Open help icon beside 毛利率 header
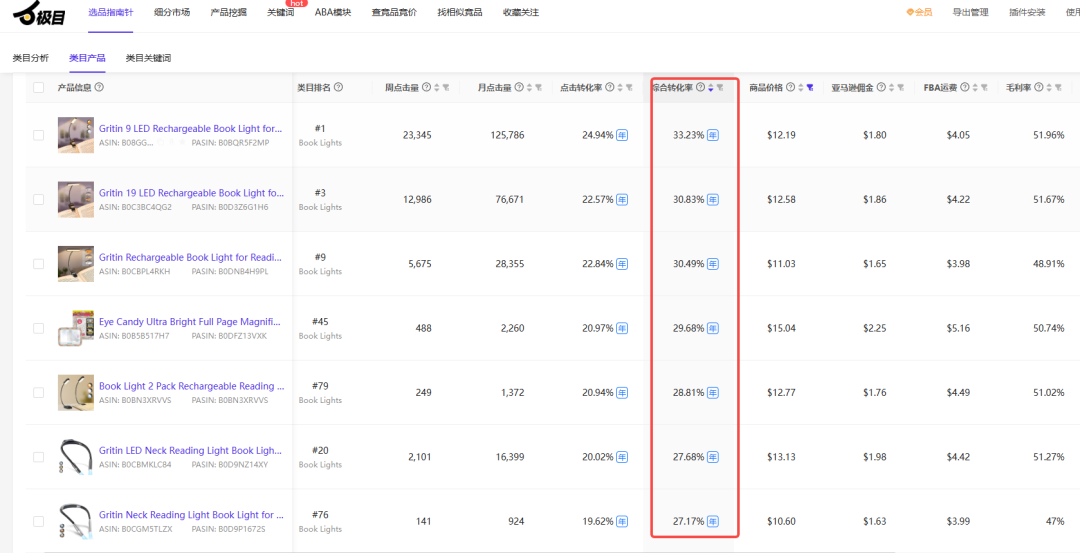Viewport: 1080px width, 553px height. [x=1039, y=87]
